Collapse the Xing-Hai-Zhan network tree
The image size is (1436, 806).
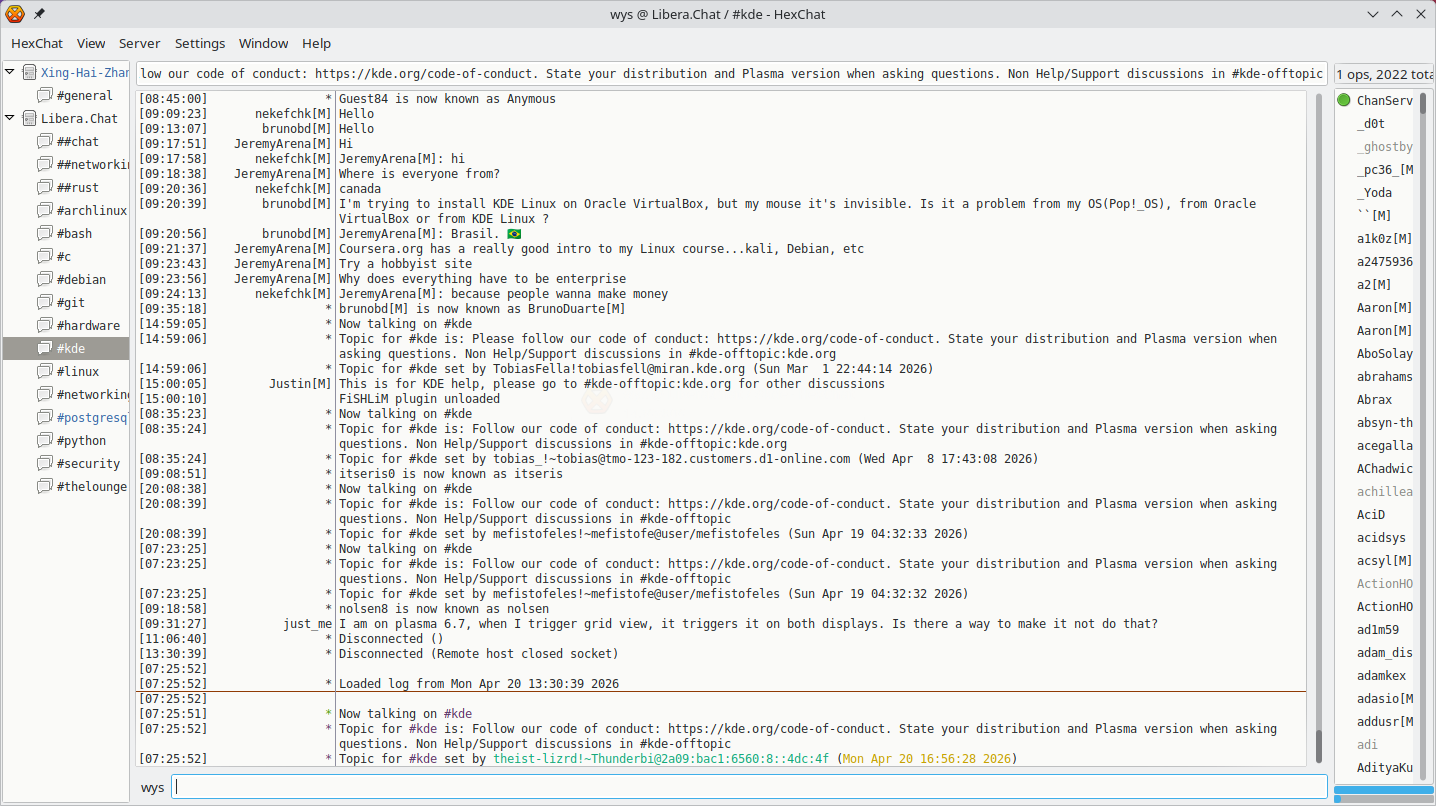tap(10, 72)
